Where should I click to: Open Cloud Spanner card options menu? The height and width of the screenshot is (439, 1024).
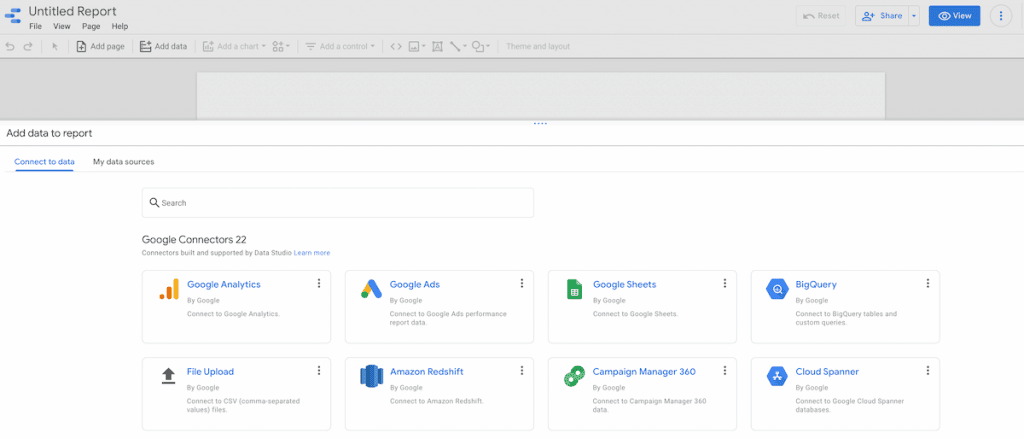point(928,370)
